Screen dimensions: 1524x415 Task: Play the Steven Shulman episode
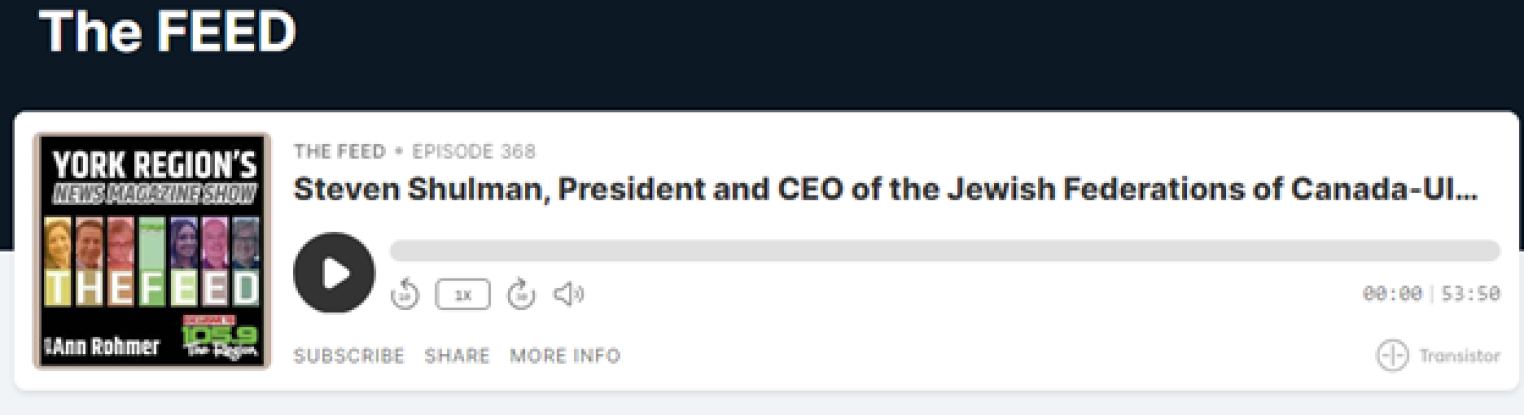(x=334, y=273)
